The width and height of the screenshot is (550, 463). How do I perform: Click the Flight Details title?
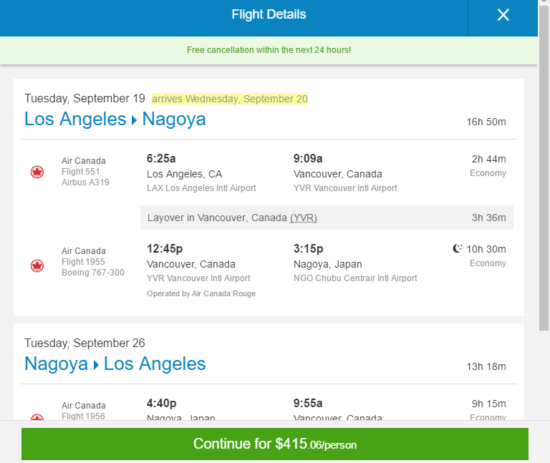click(269, 14)
